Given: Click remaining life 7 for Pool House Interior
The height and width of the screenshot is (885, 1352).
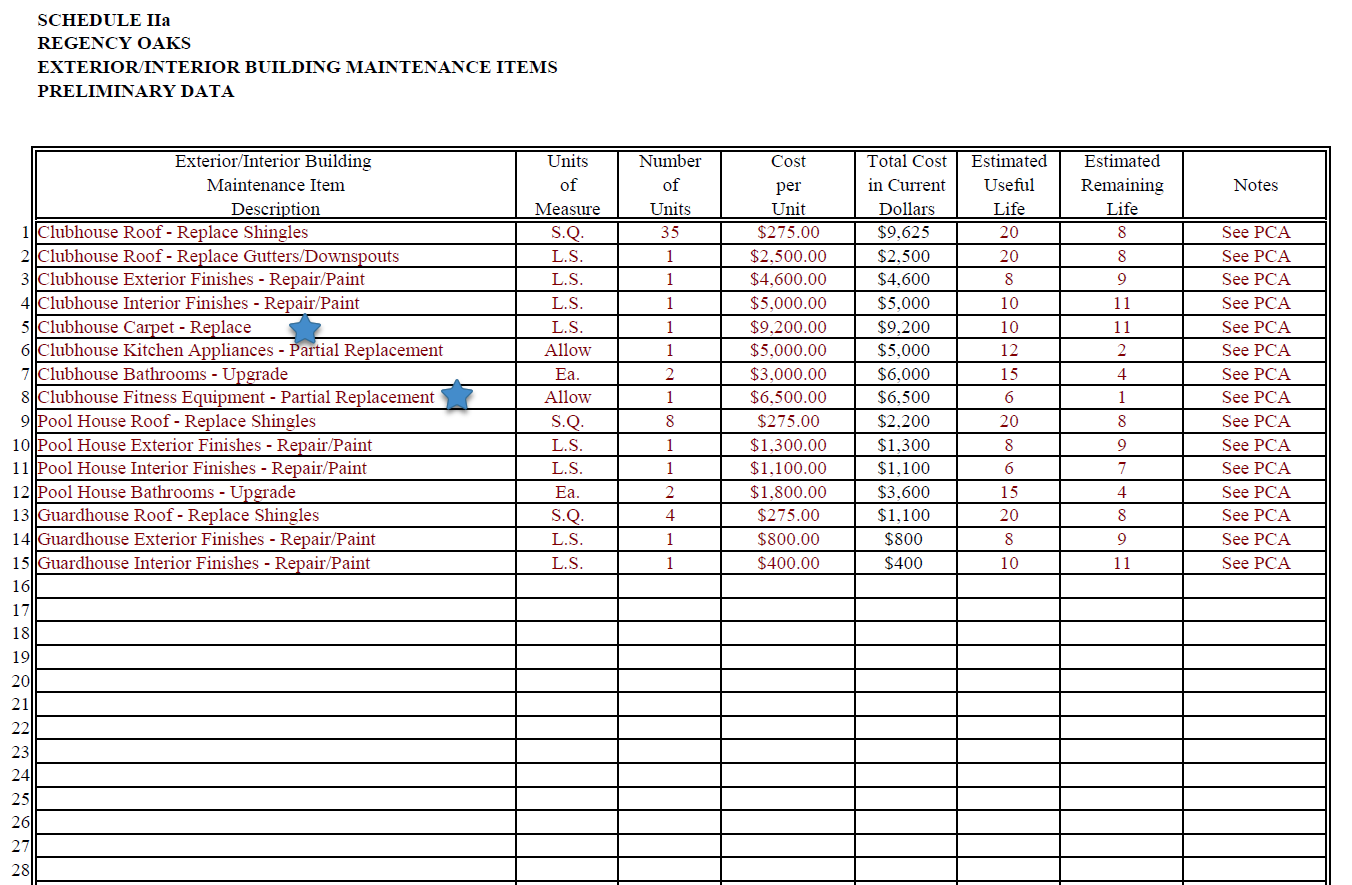Looking at the screenshot, I should [1122, 468].
